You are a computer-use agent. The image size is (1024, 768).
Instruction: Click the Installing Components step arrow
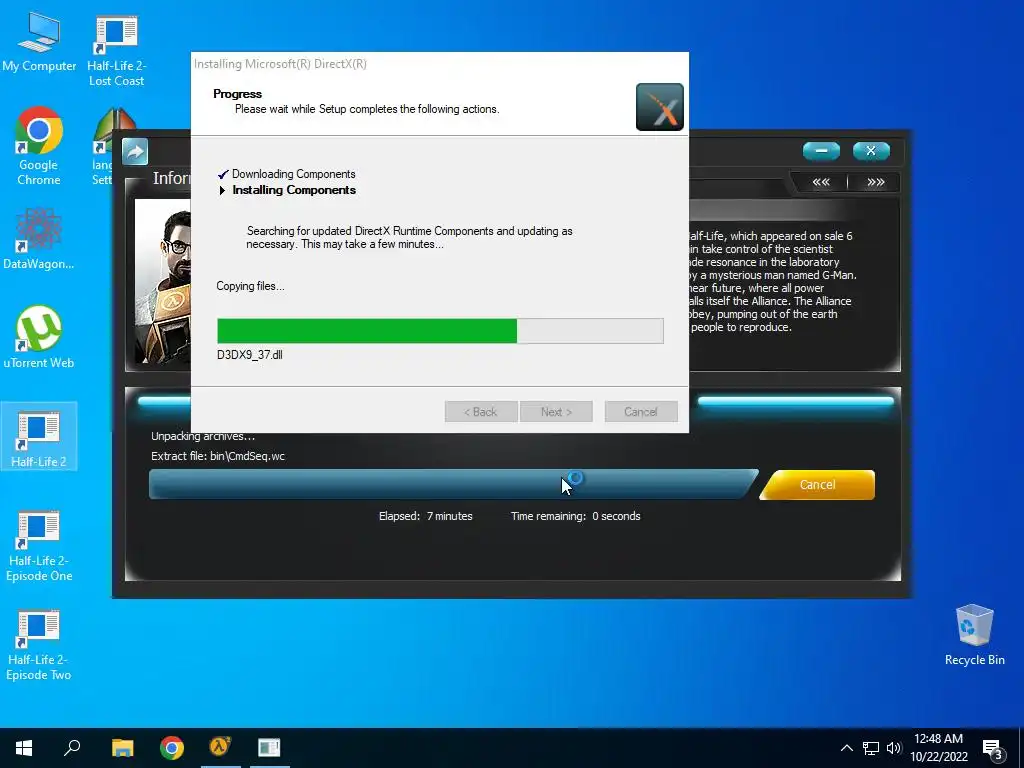pyautogui.click(x=222, y=190)
